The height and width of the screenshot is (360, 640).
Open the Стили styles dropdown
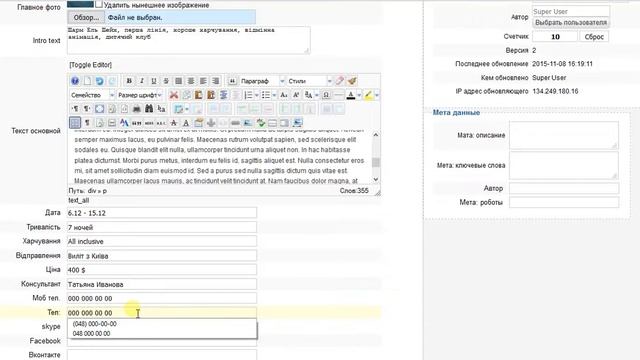309,81
